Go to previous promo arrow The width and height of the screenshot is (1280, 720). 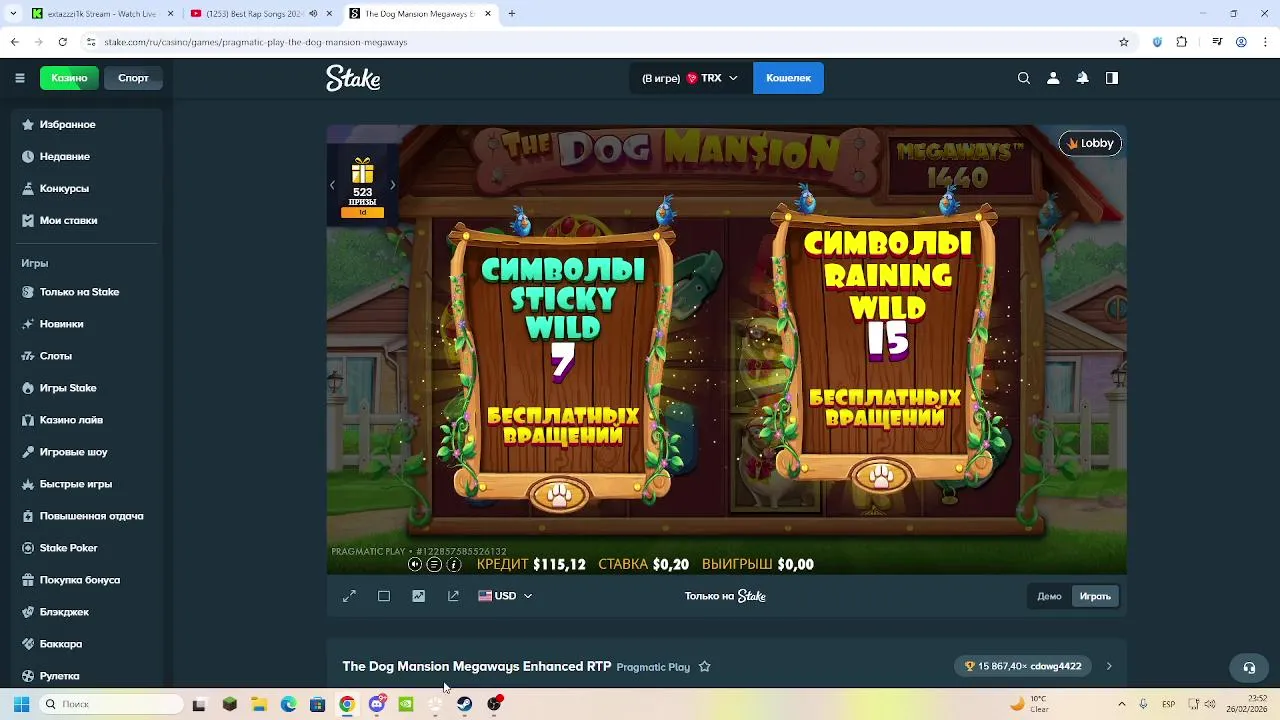[332, 185]
